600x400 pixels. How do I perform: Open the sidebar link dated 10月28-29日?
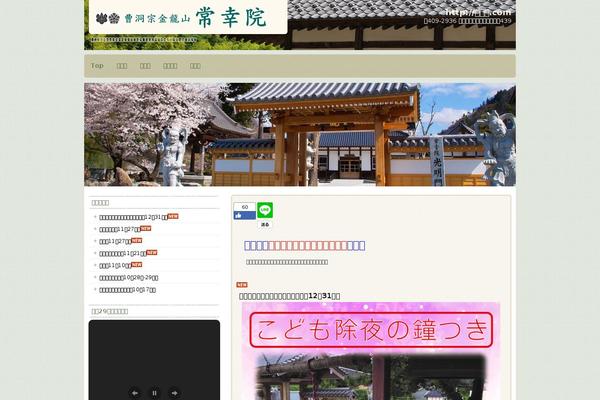click(x=129, y=278)
